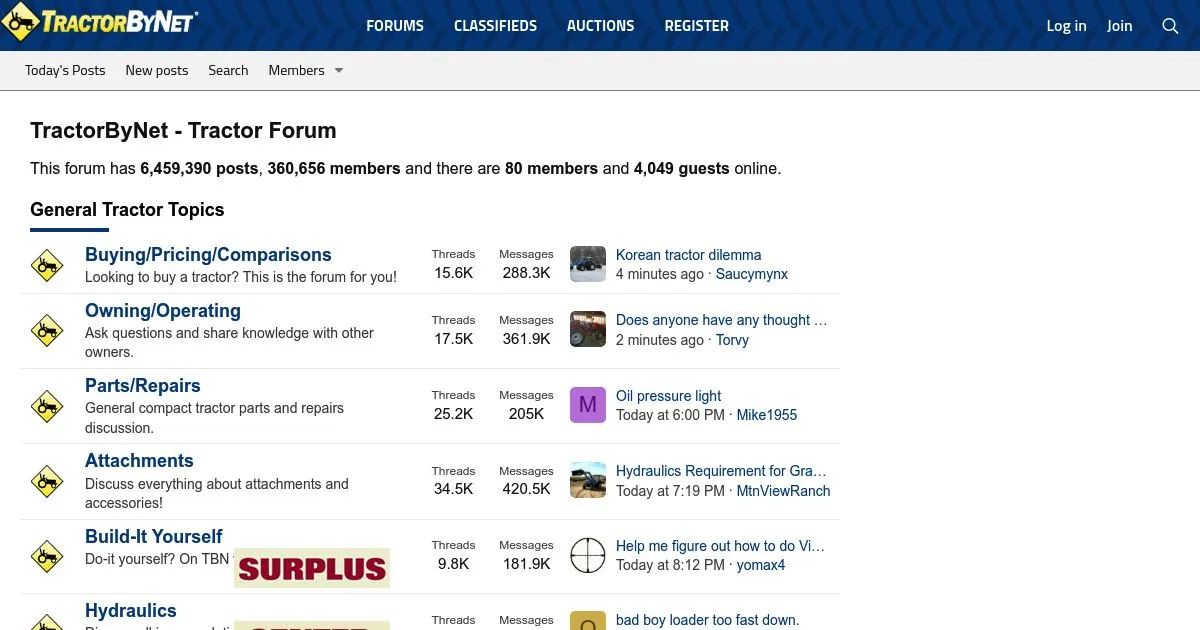Expand the Members dropdown arrow
The height and width of the screenshot is (630, 1200).
[339, 70]
